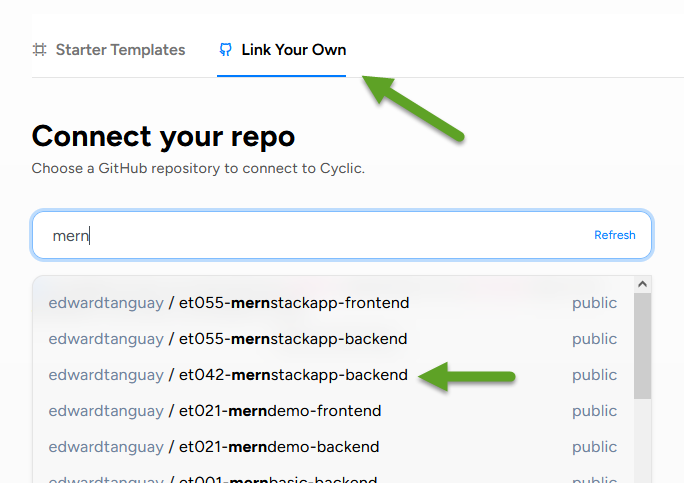The image size is (684, 483).
Task: Click the scrollbar up arrow in the repo list
Action: click(x=642, y=284)
